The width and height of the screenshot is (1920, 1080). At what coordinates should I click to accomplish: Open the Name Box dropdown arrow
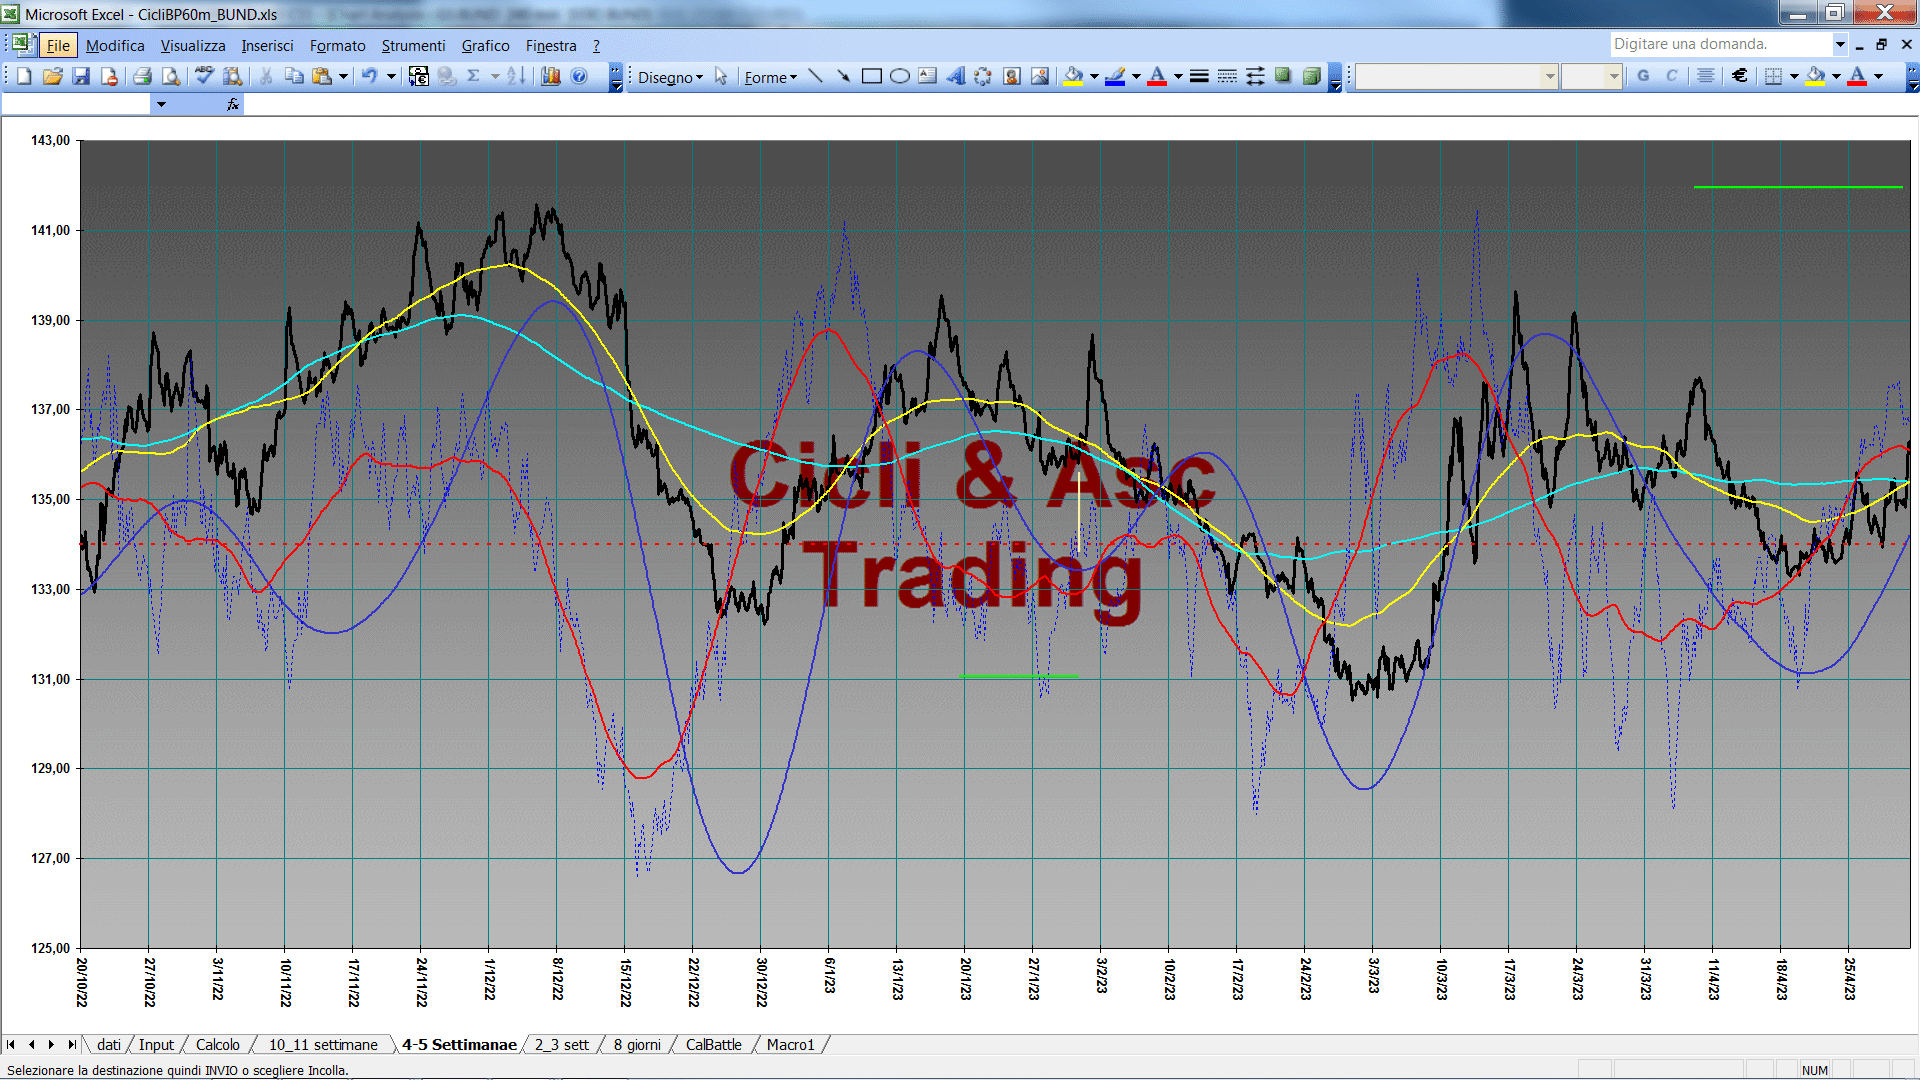[161, 104]
